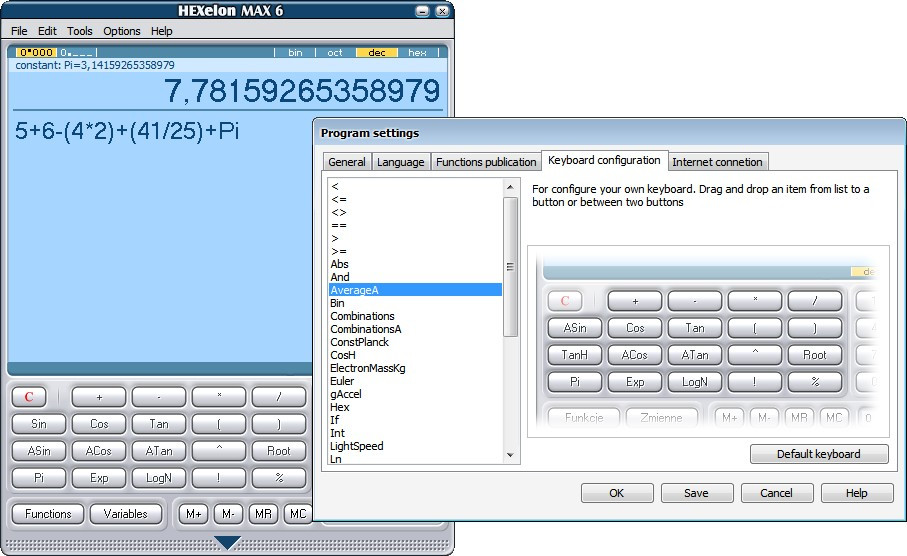Select AverageA in the function list

(415, 290)
